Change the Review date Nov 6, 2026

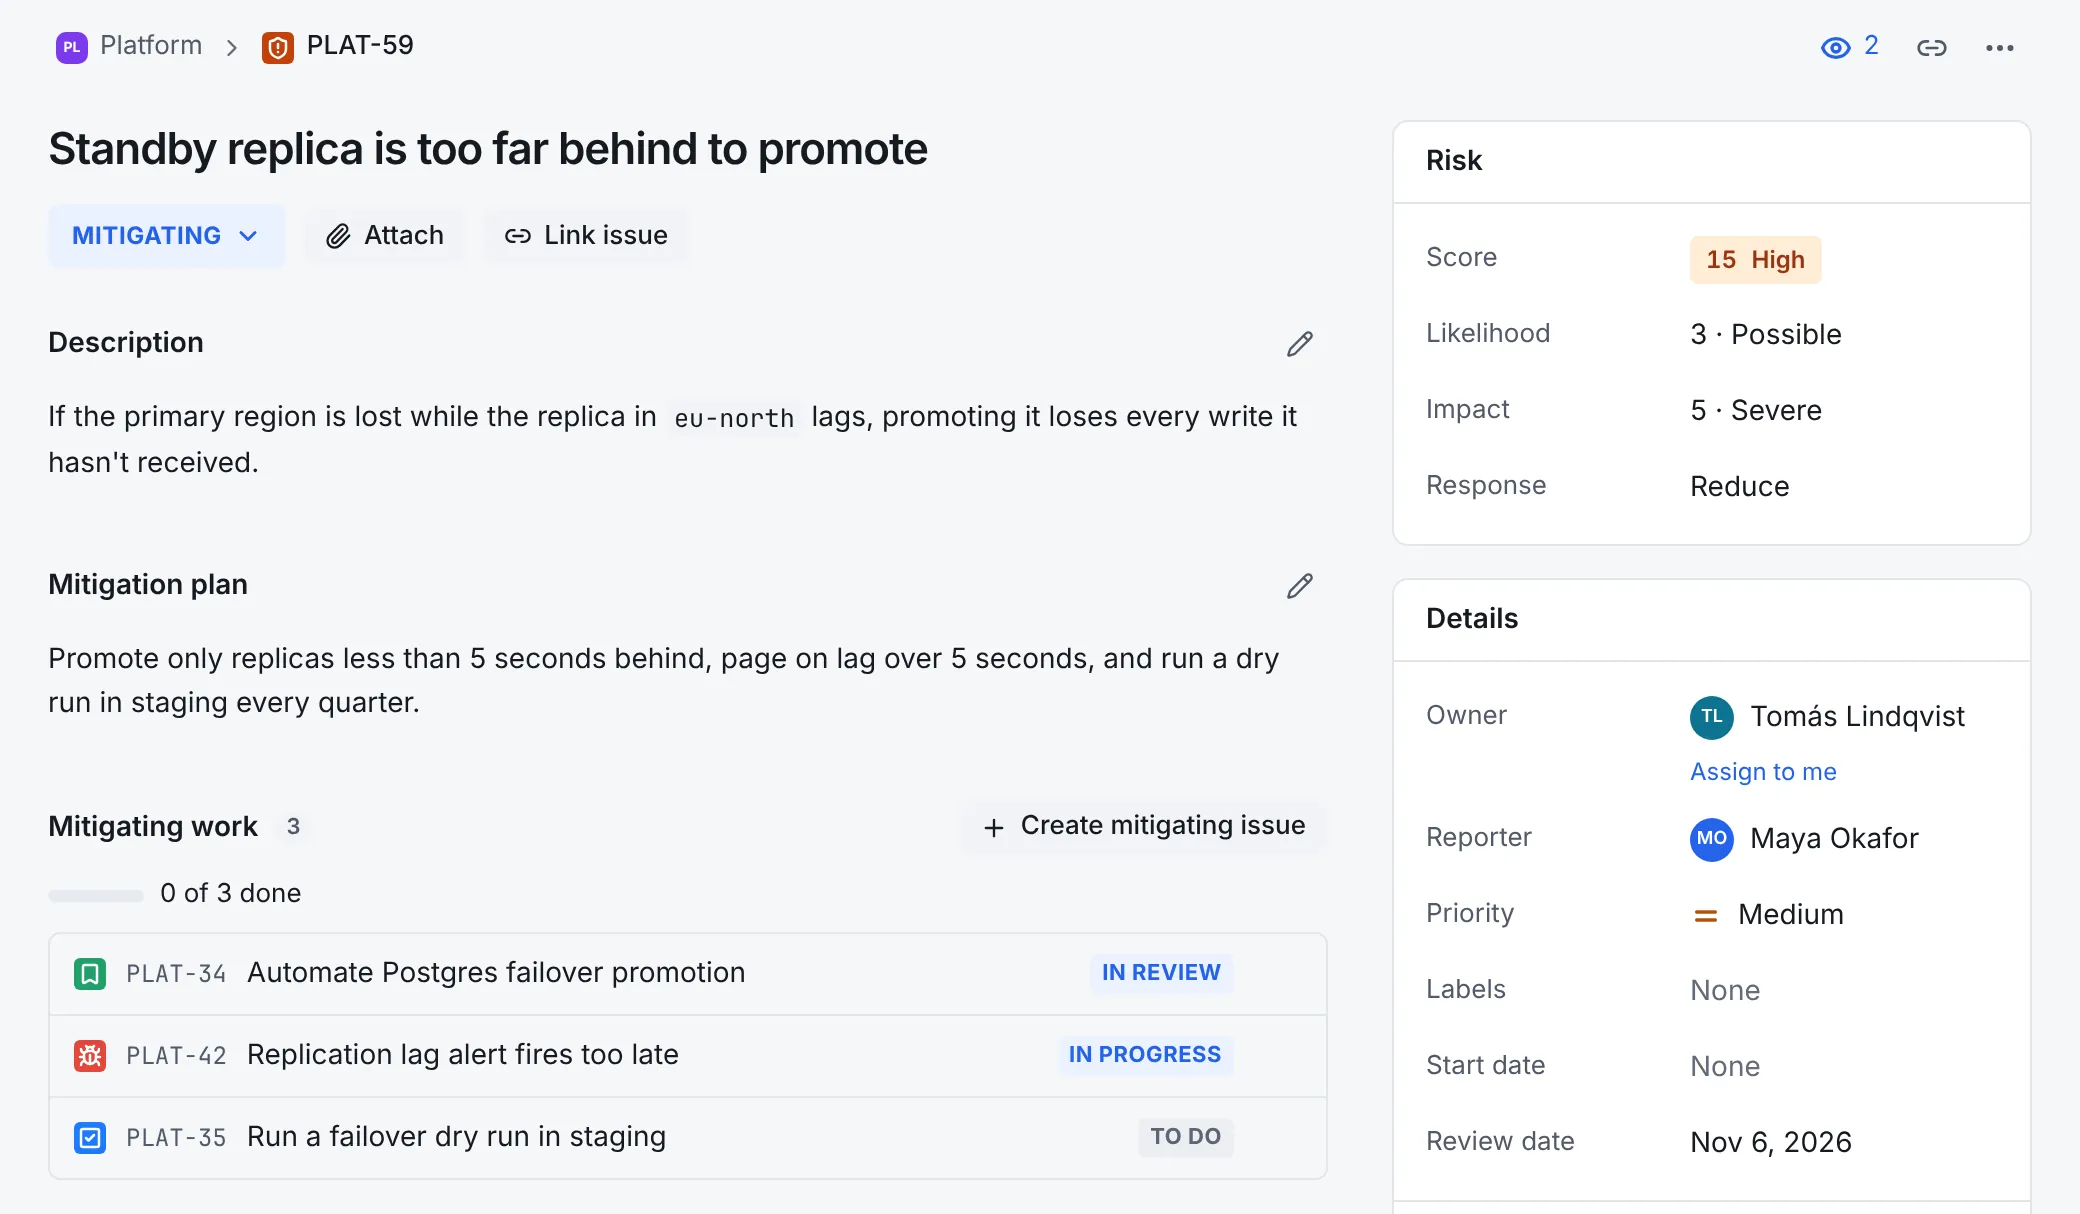[1770, 1143]
